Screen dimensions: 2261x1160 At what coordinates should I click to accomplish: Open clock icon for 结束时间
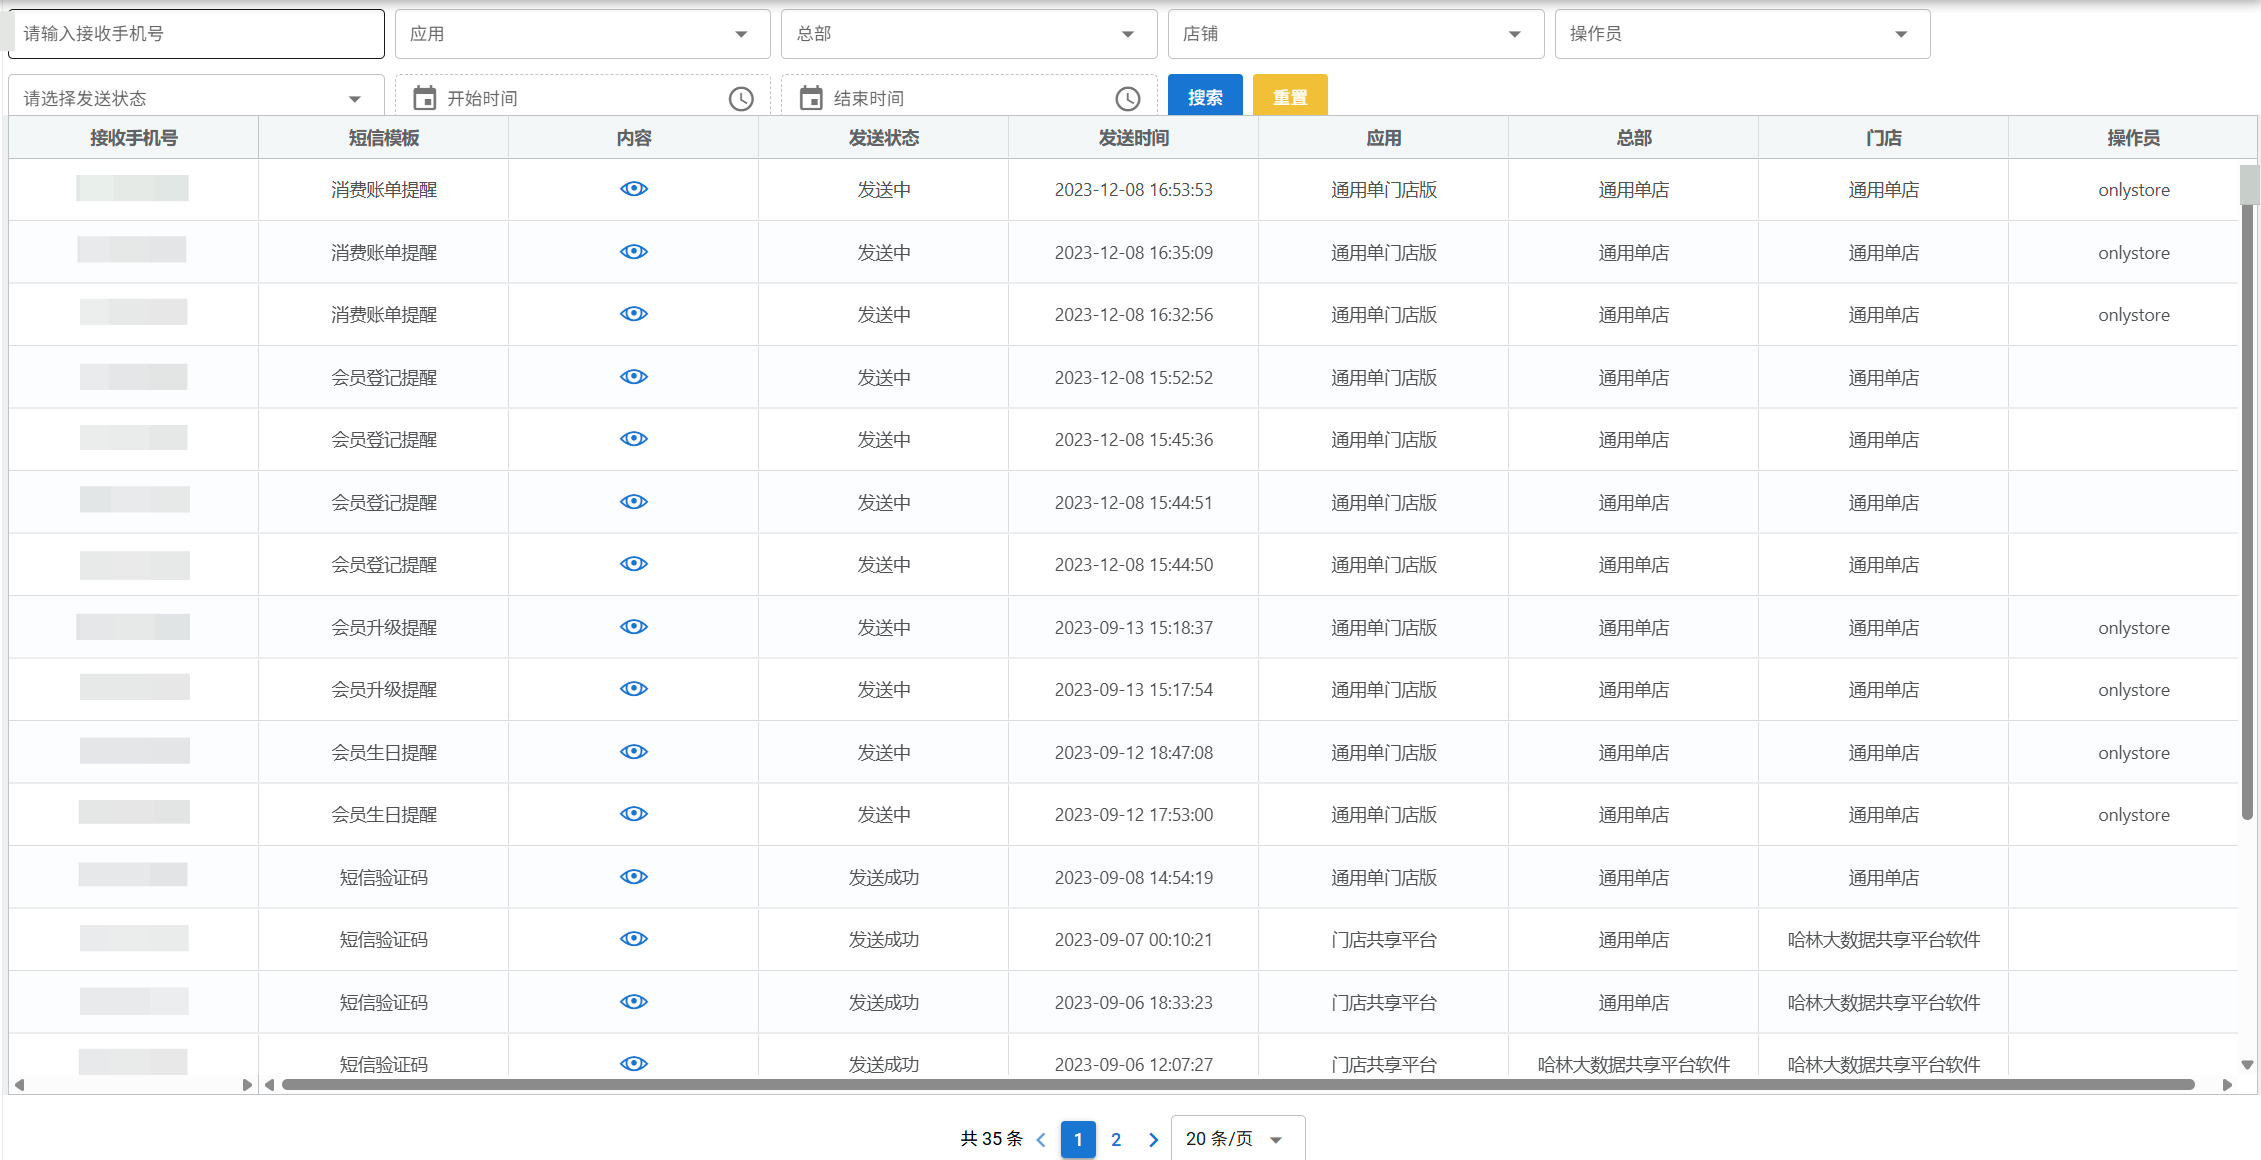point(1128,98)
